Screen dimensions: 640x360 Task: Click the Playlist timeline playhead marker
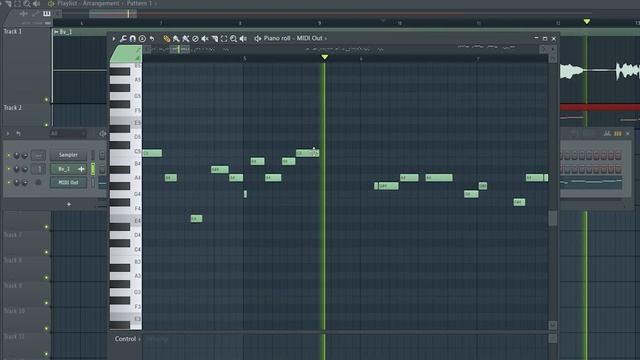pos(587,21)
